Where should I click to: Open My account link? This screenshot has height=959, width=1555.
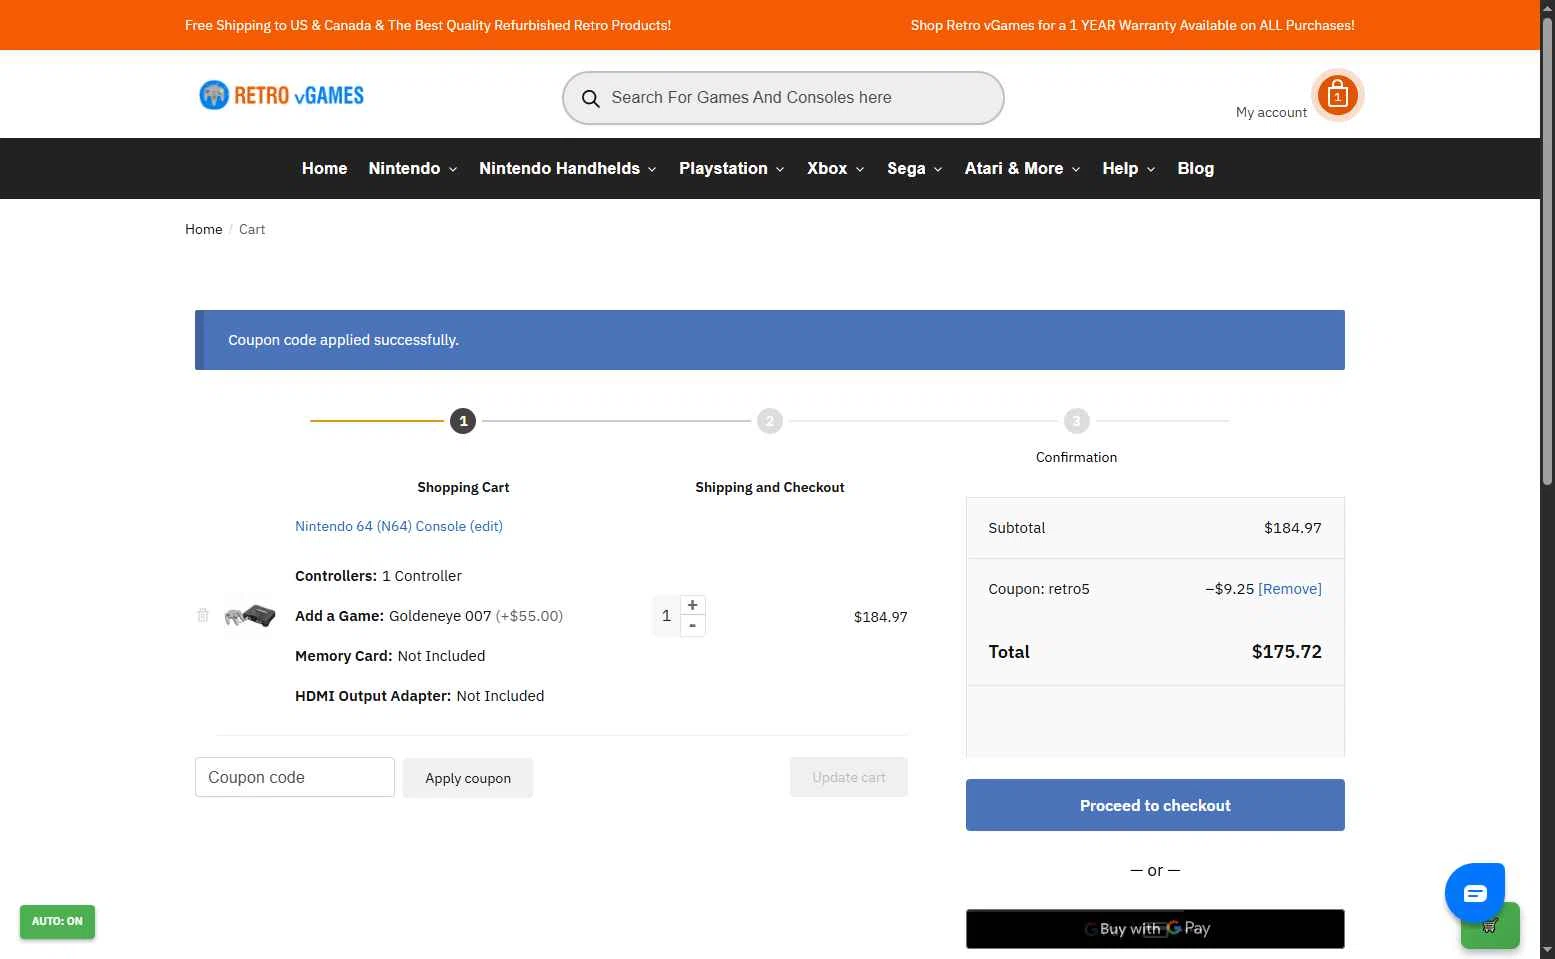[1271, 112]
